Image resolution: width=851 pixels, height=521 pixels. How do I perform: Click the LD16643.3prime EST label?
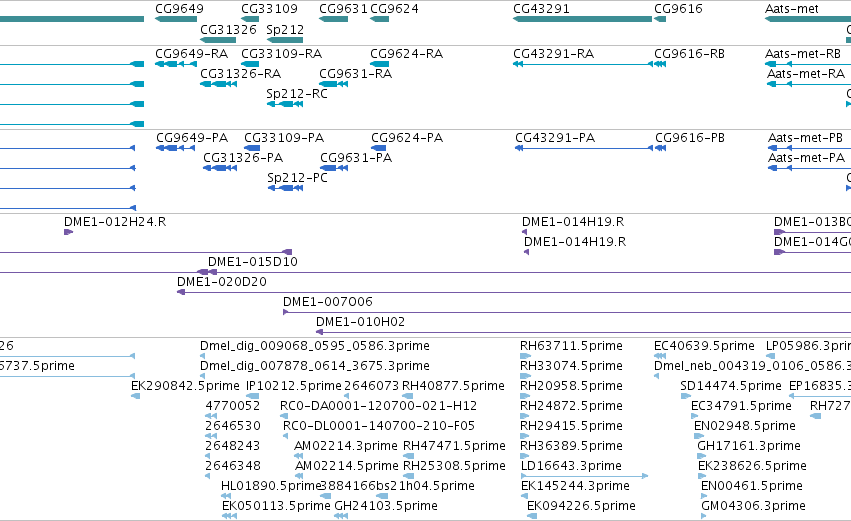(x=571, y=466)
